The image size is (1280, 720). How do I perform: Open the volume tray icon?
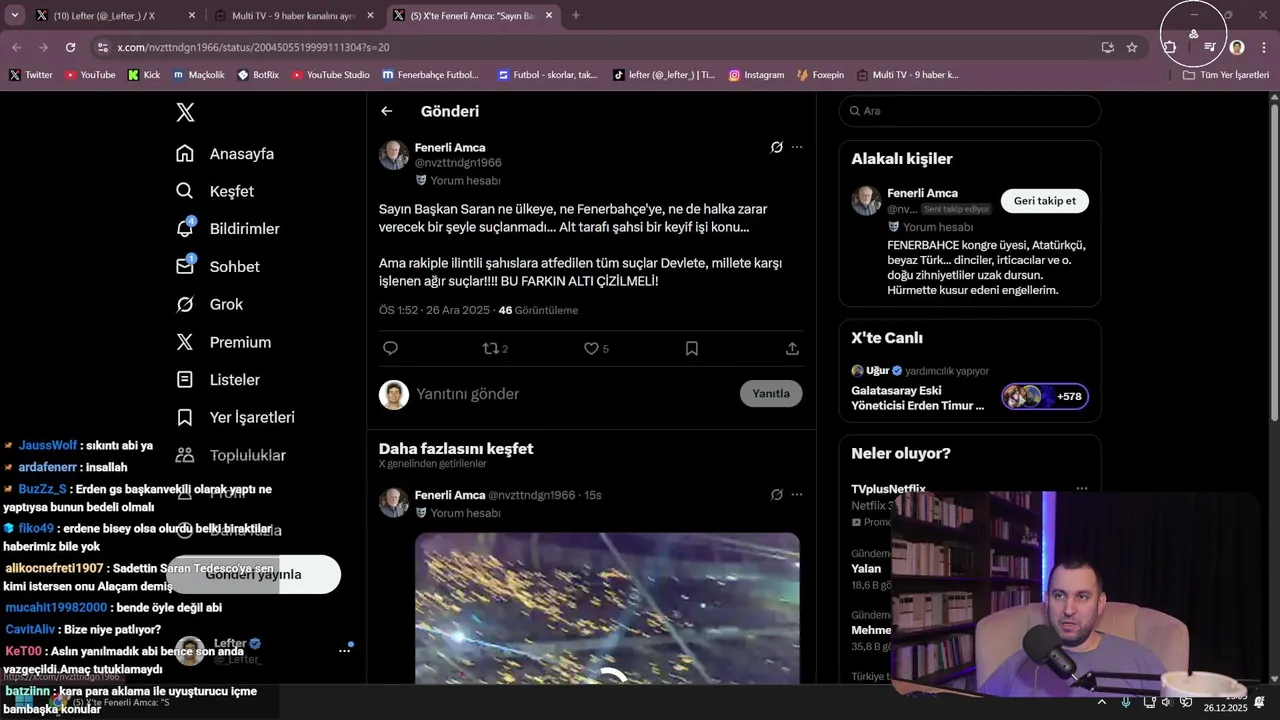point(1167,702)
